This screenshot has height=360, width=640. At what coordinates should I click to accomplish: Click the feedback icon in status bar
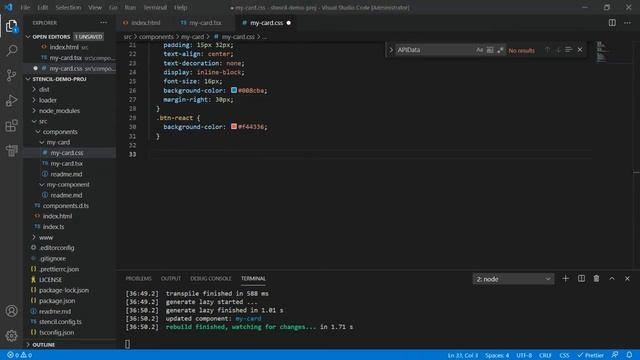[x=615, y=355]
